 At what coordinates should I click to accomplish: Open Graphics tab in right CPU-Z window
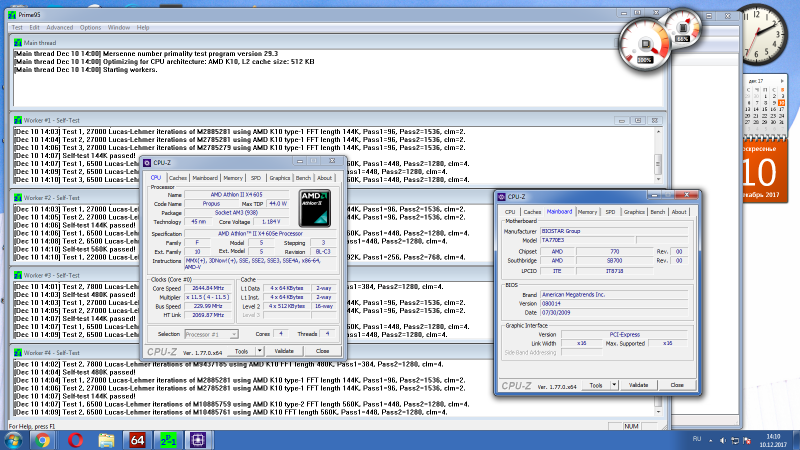(634, 212)
